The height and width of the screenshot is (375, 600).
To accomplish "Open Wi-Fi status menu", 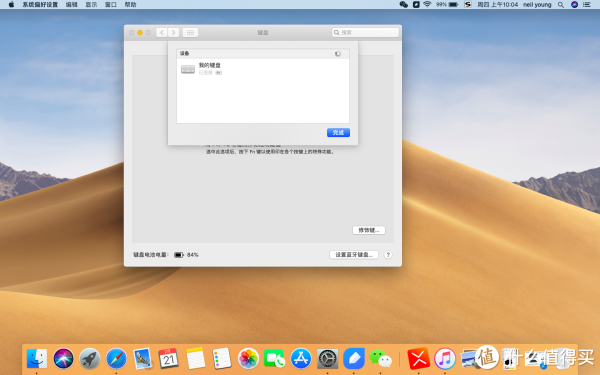I will point(427,5).
